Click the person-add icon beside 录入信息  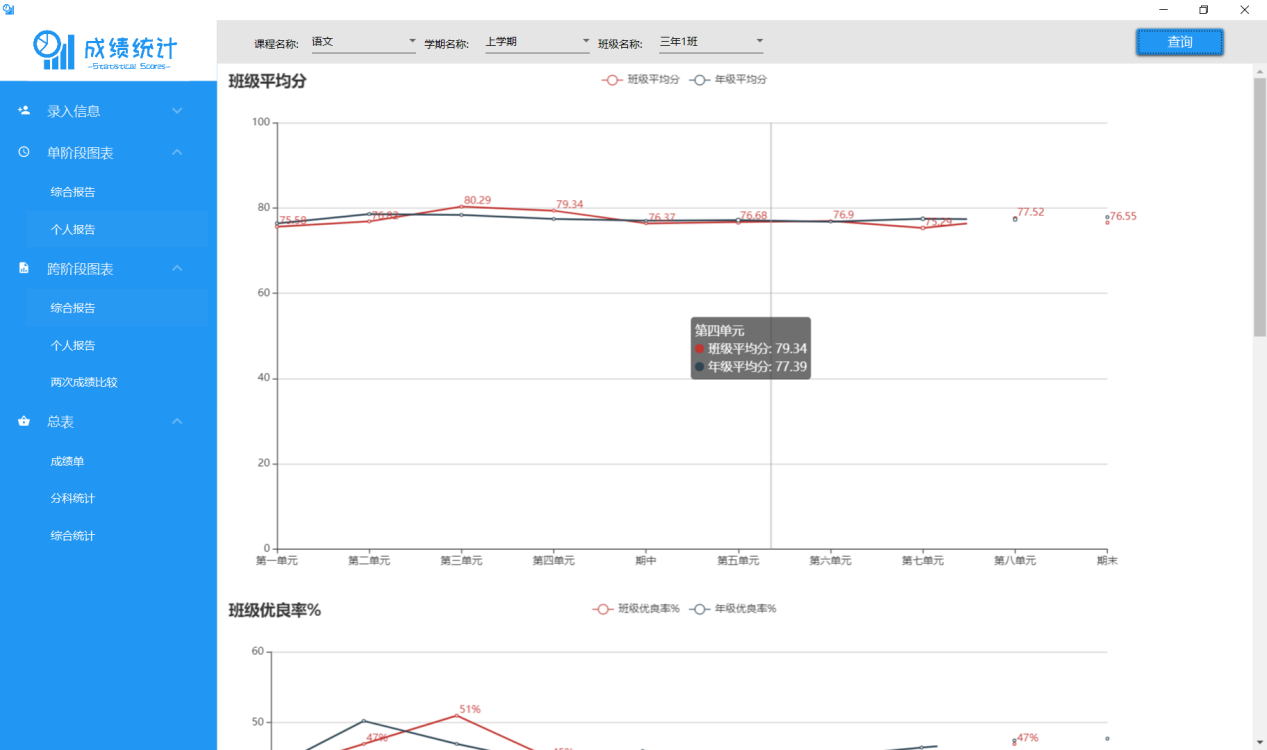tap(24, 111)
